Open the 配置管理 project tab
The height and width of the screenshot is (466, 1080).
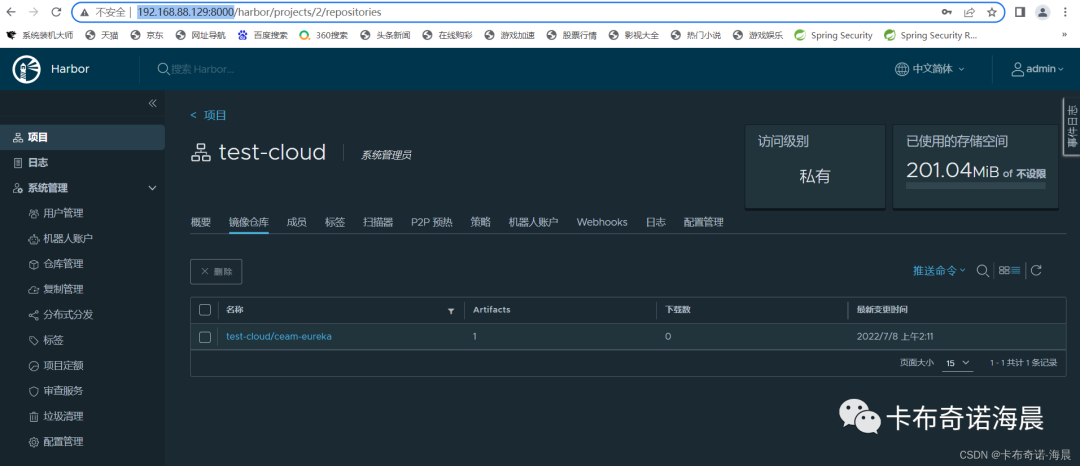(703, 222)
